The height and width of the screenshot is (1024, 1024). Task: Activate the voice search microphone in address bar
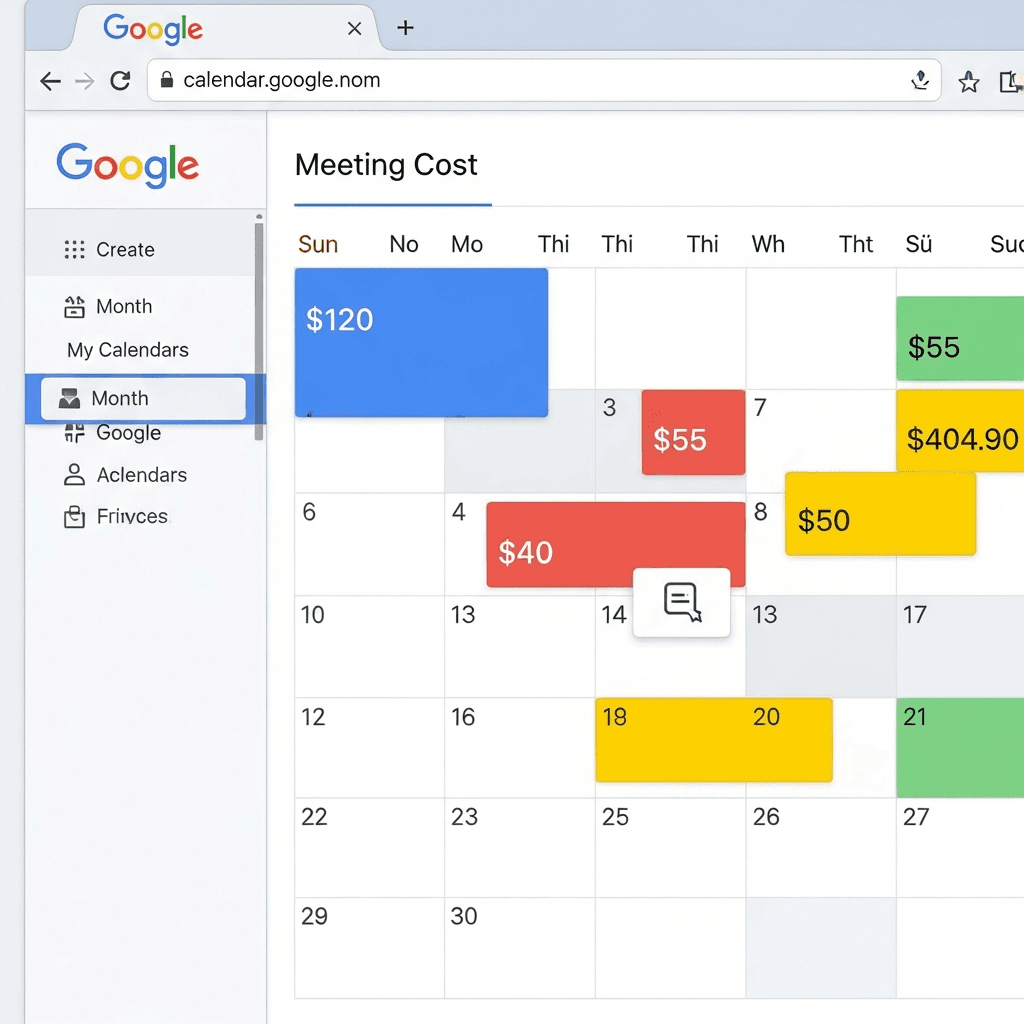point(921,81)
